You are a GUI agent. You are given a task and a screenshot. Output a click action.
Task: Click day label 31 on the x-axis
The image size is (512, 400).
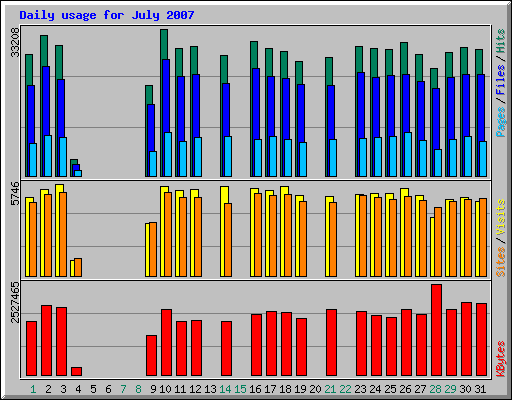[x=480, y=389]
